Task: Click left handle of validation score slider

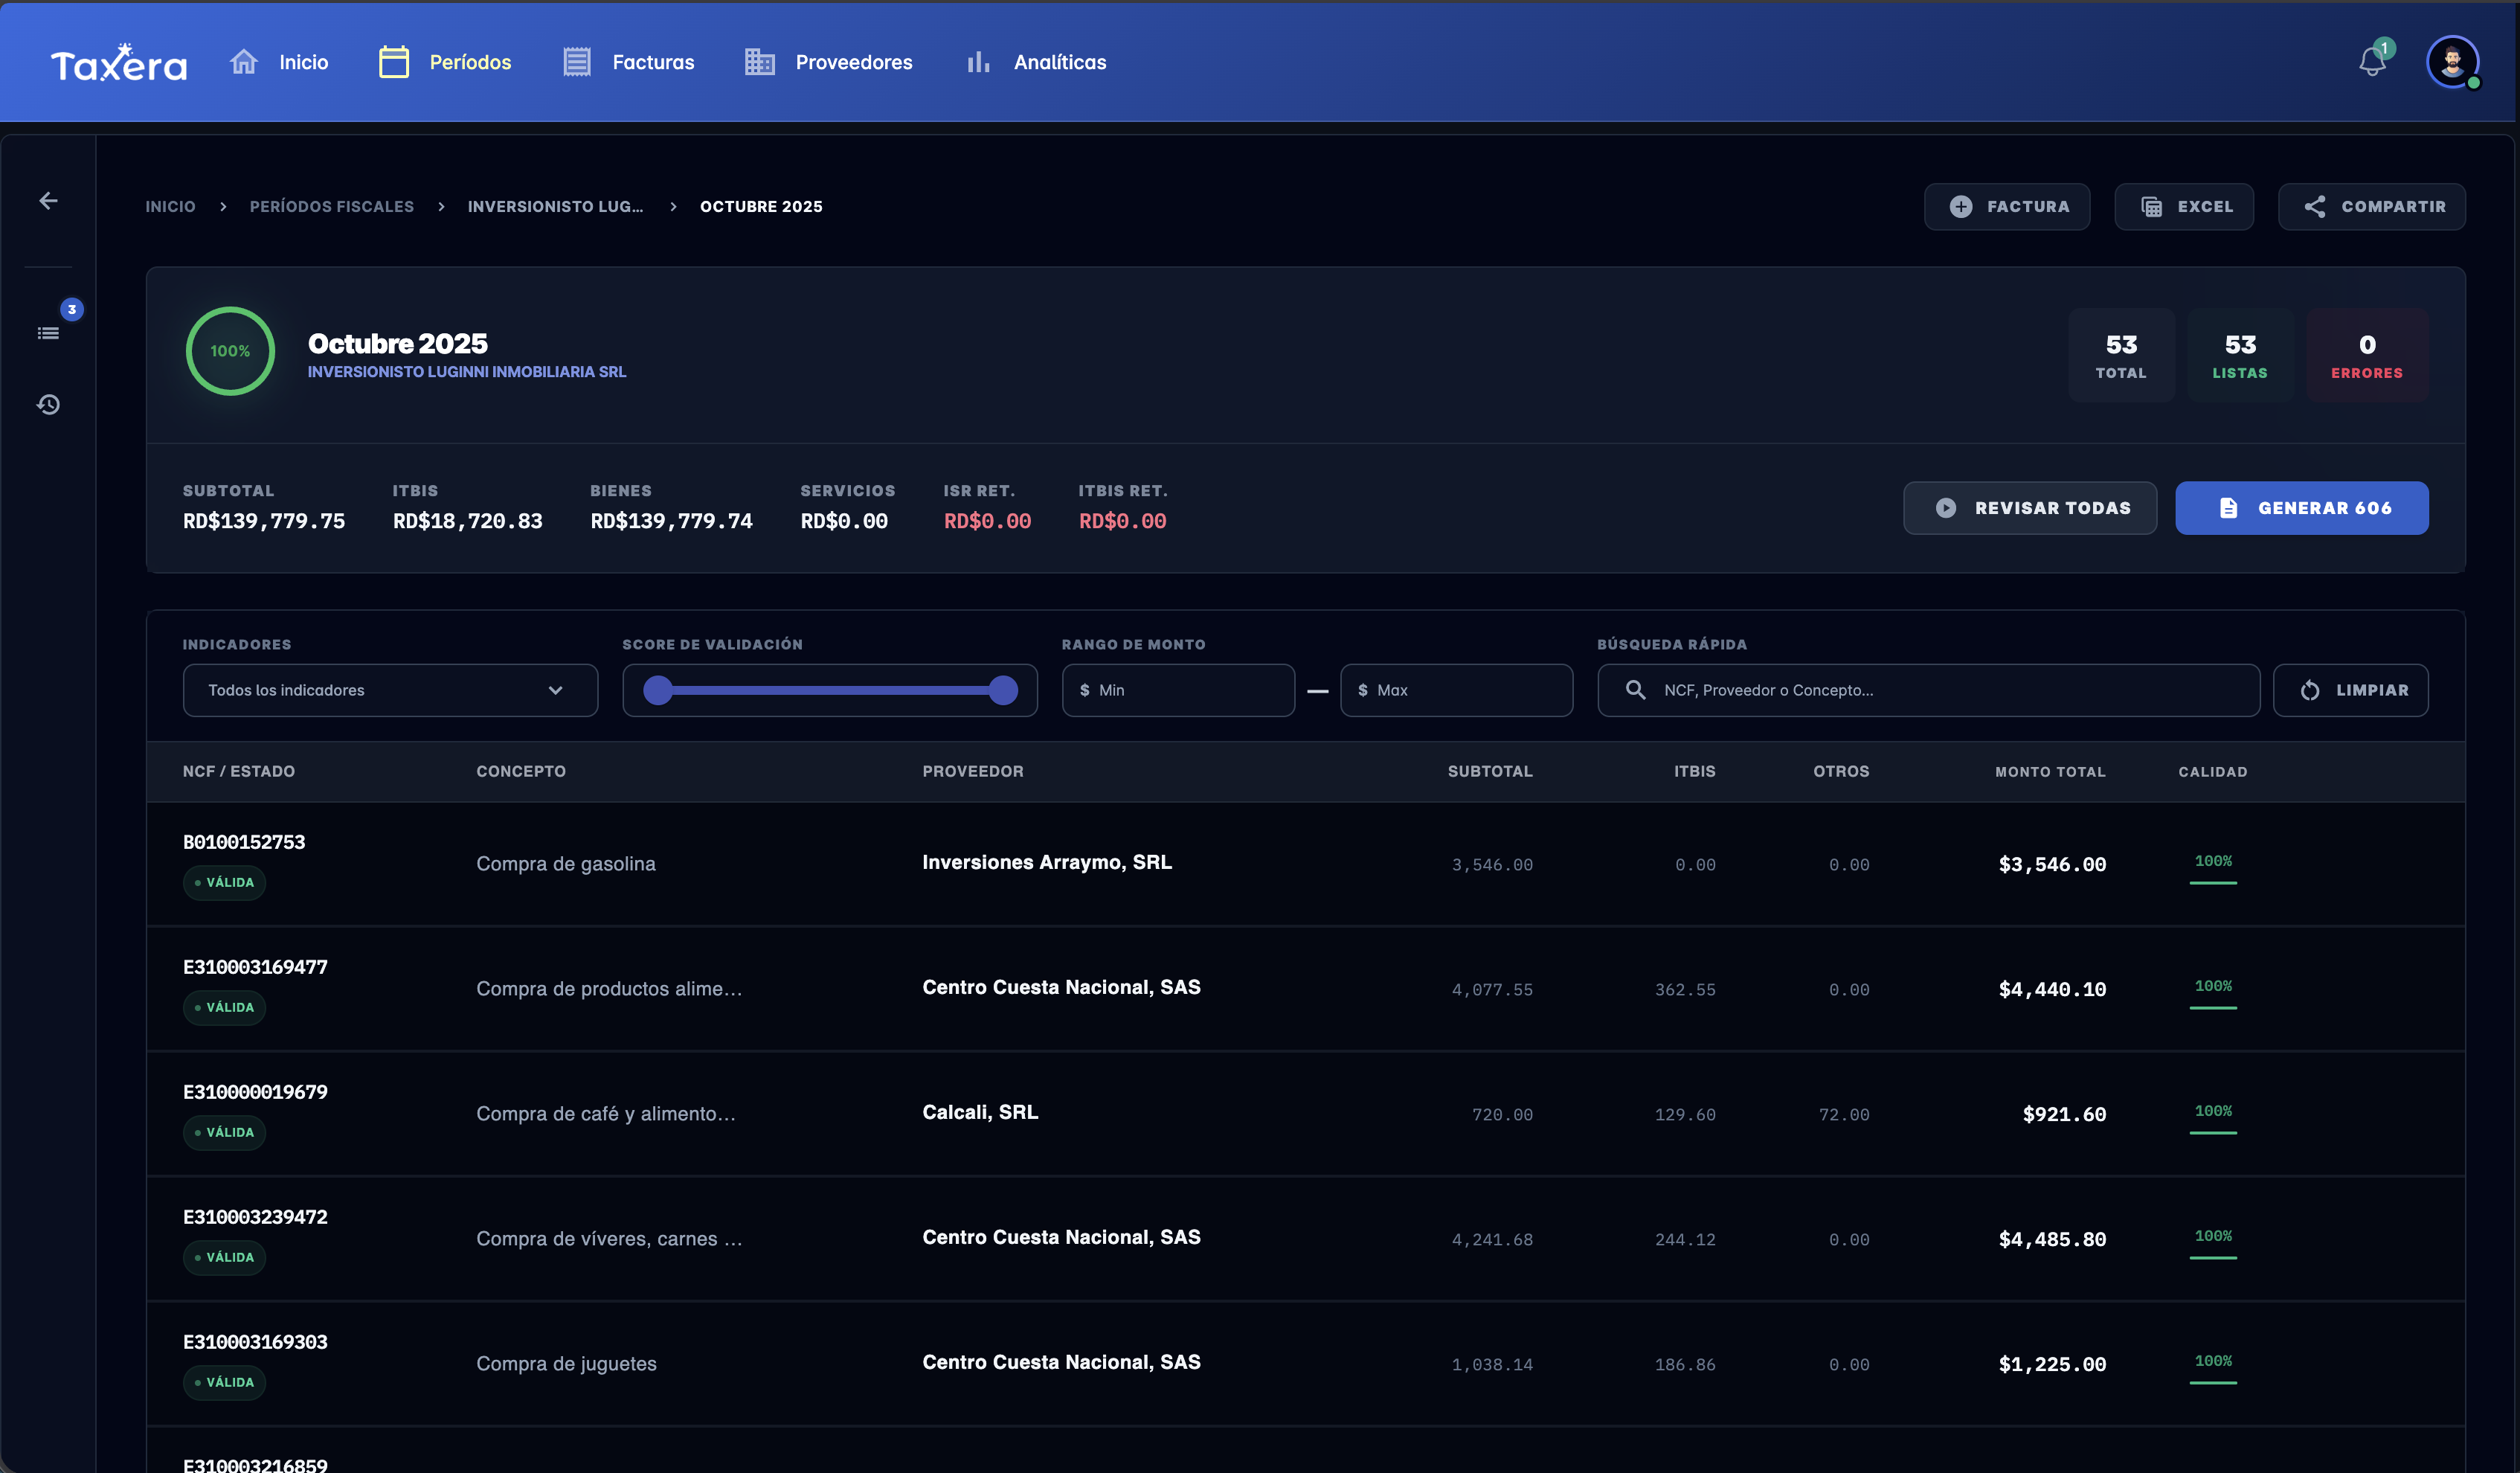Action: [658, 690]
